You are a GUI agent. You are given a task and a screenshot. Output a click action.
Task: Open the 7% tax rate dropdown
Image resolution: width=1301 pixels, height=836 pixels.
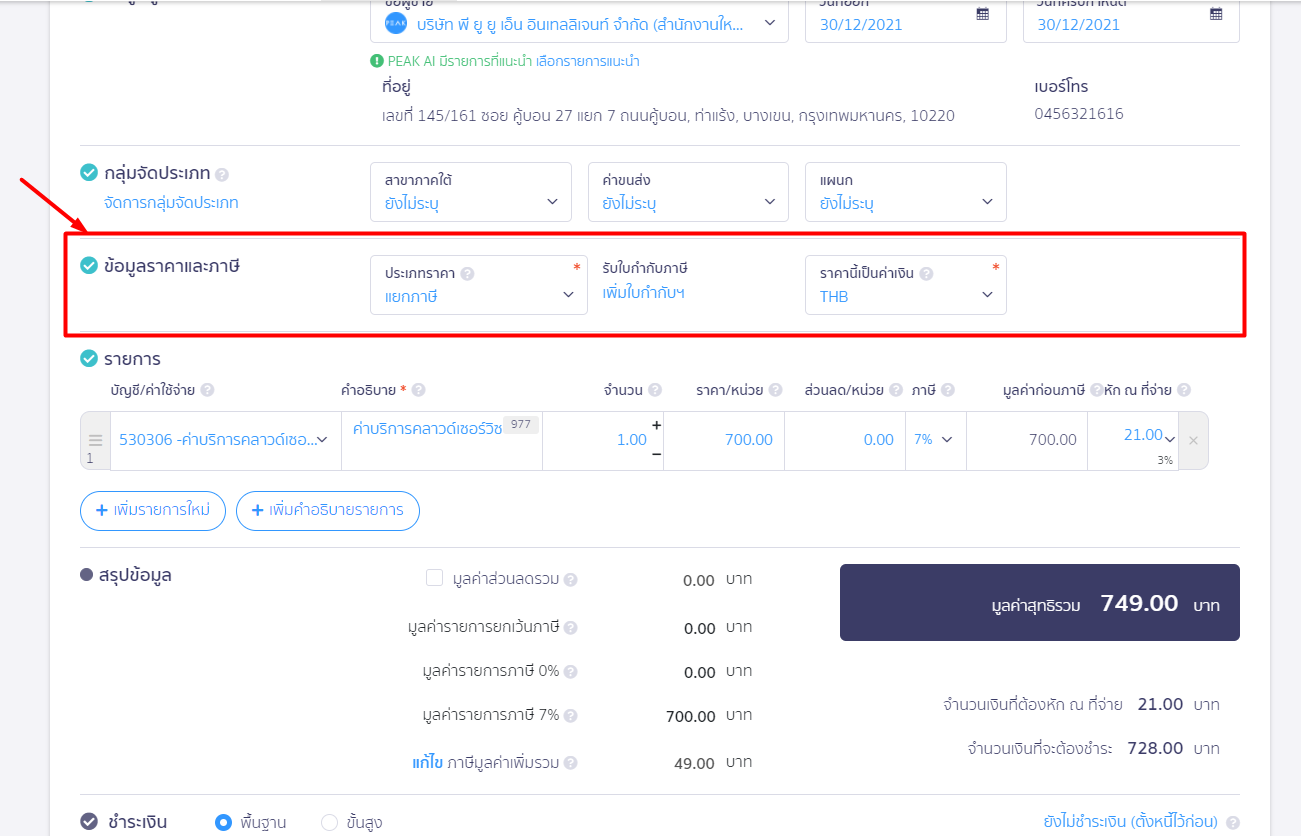click(935, 440)
